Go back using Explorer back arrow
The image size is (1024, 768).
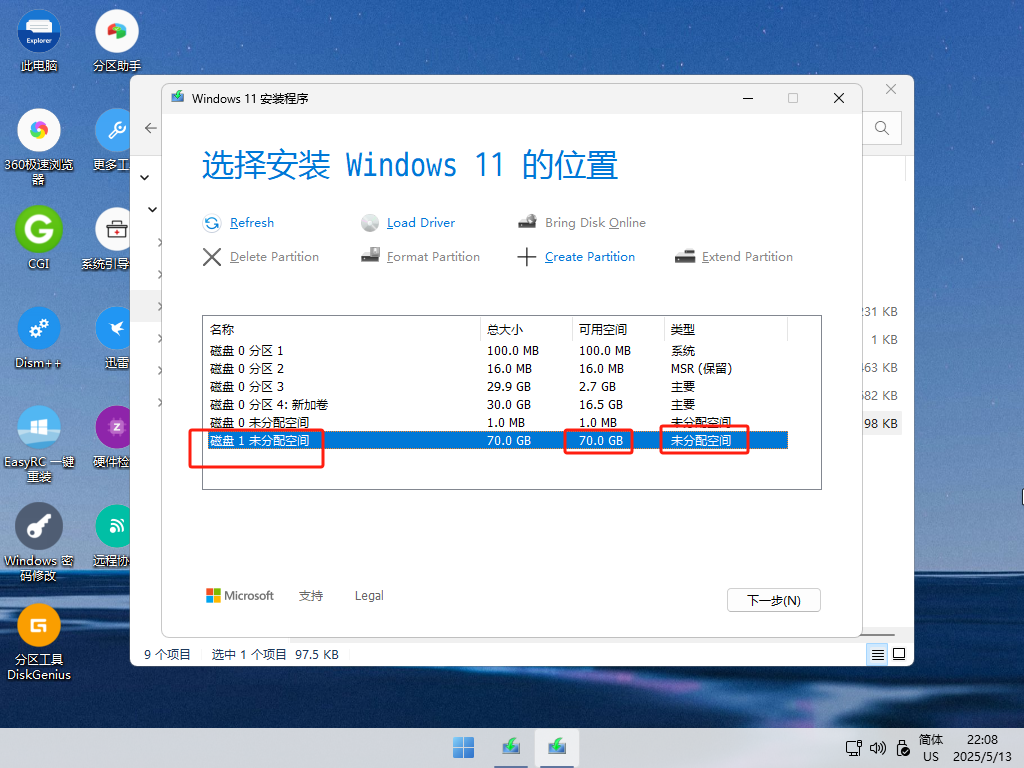pos(151,128)
